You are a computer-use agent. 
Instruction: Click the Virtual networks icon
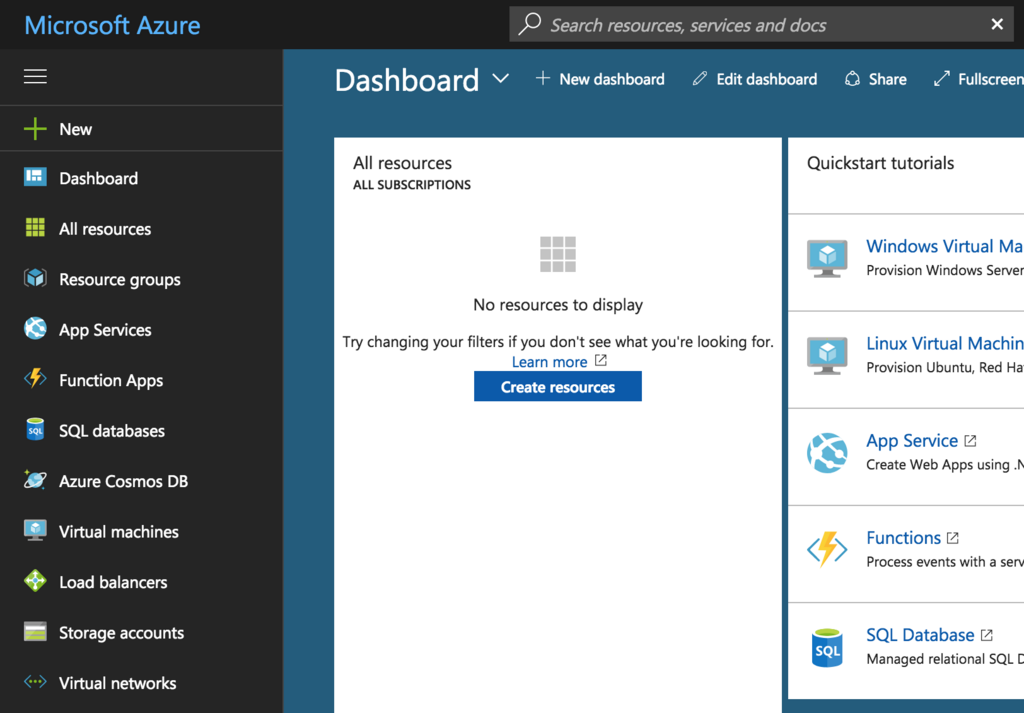35,682
